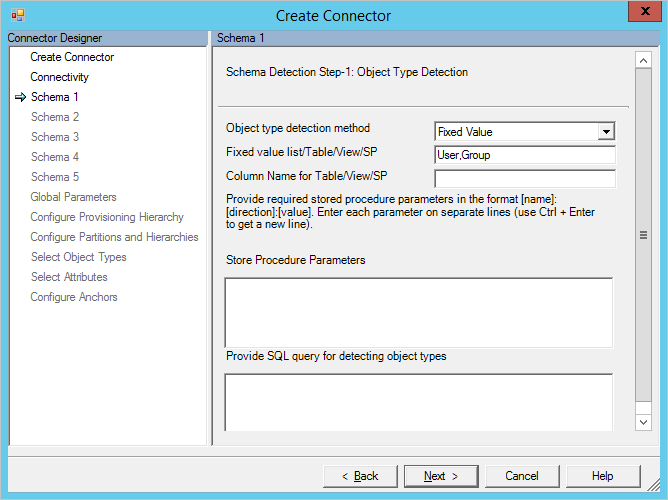The width and height of the screenshot is (668, 500).
Task: Click the blue arrow icon beside Schema 1
Action: (x=20, y=97)
